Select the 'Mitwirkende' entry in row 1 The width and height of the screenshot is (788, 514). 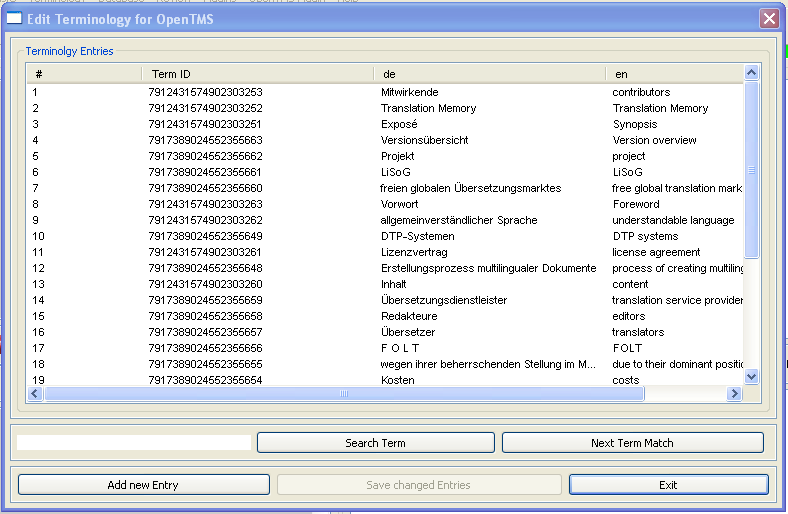(x=409, y=92)
